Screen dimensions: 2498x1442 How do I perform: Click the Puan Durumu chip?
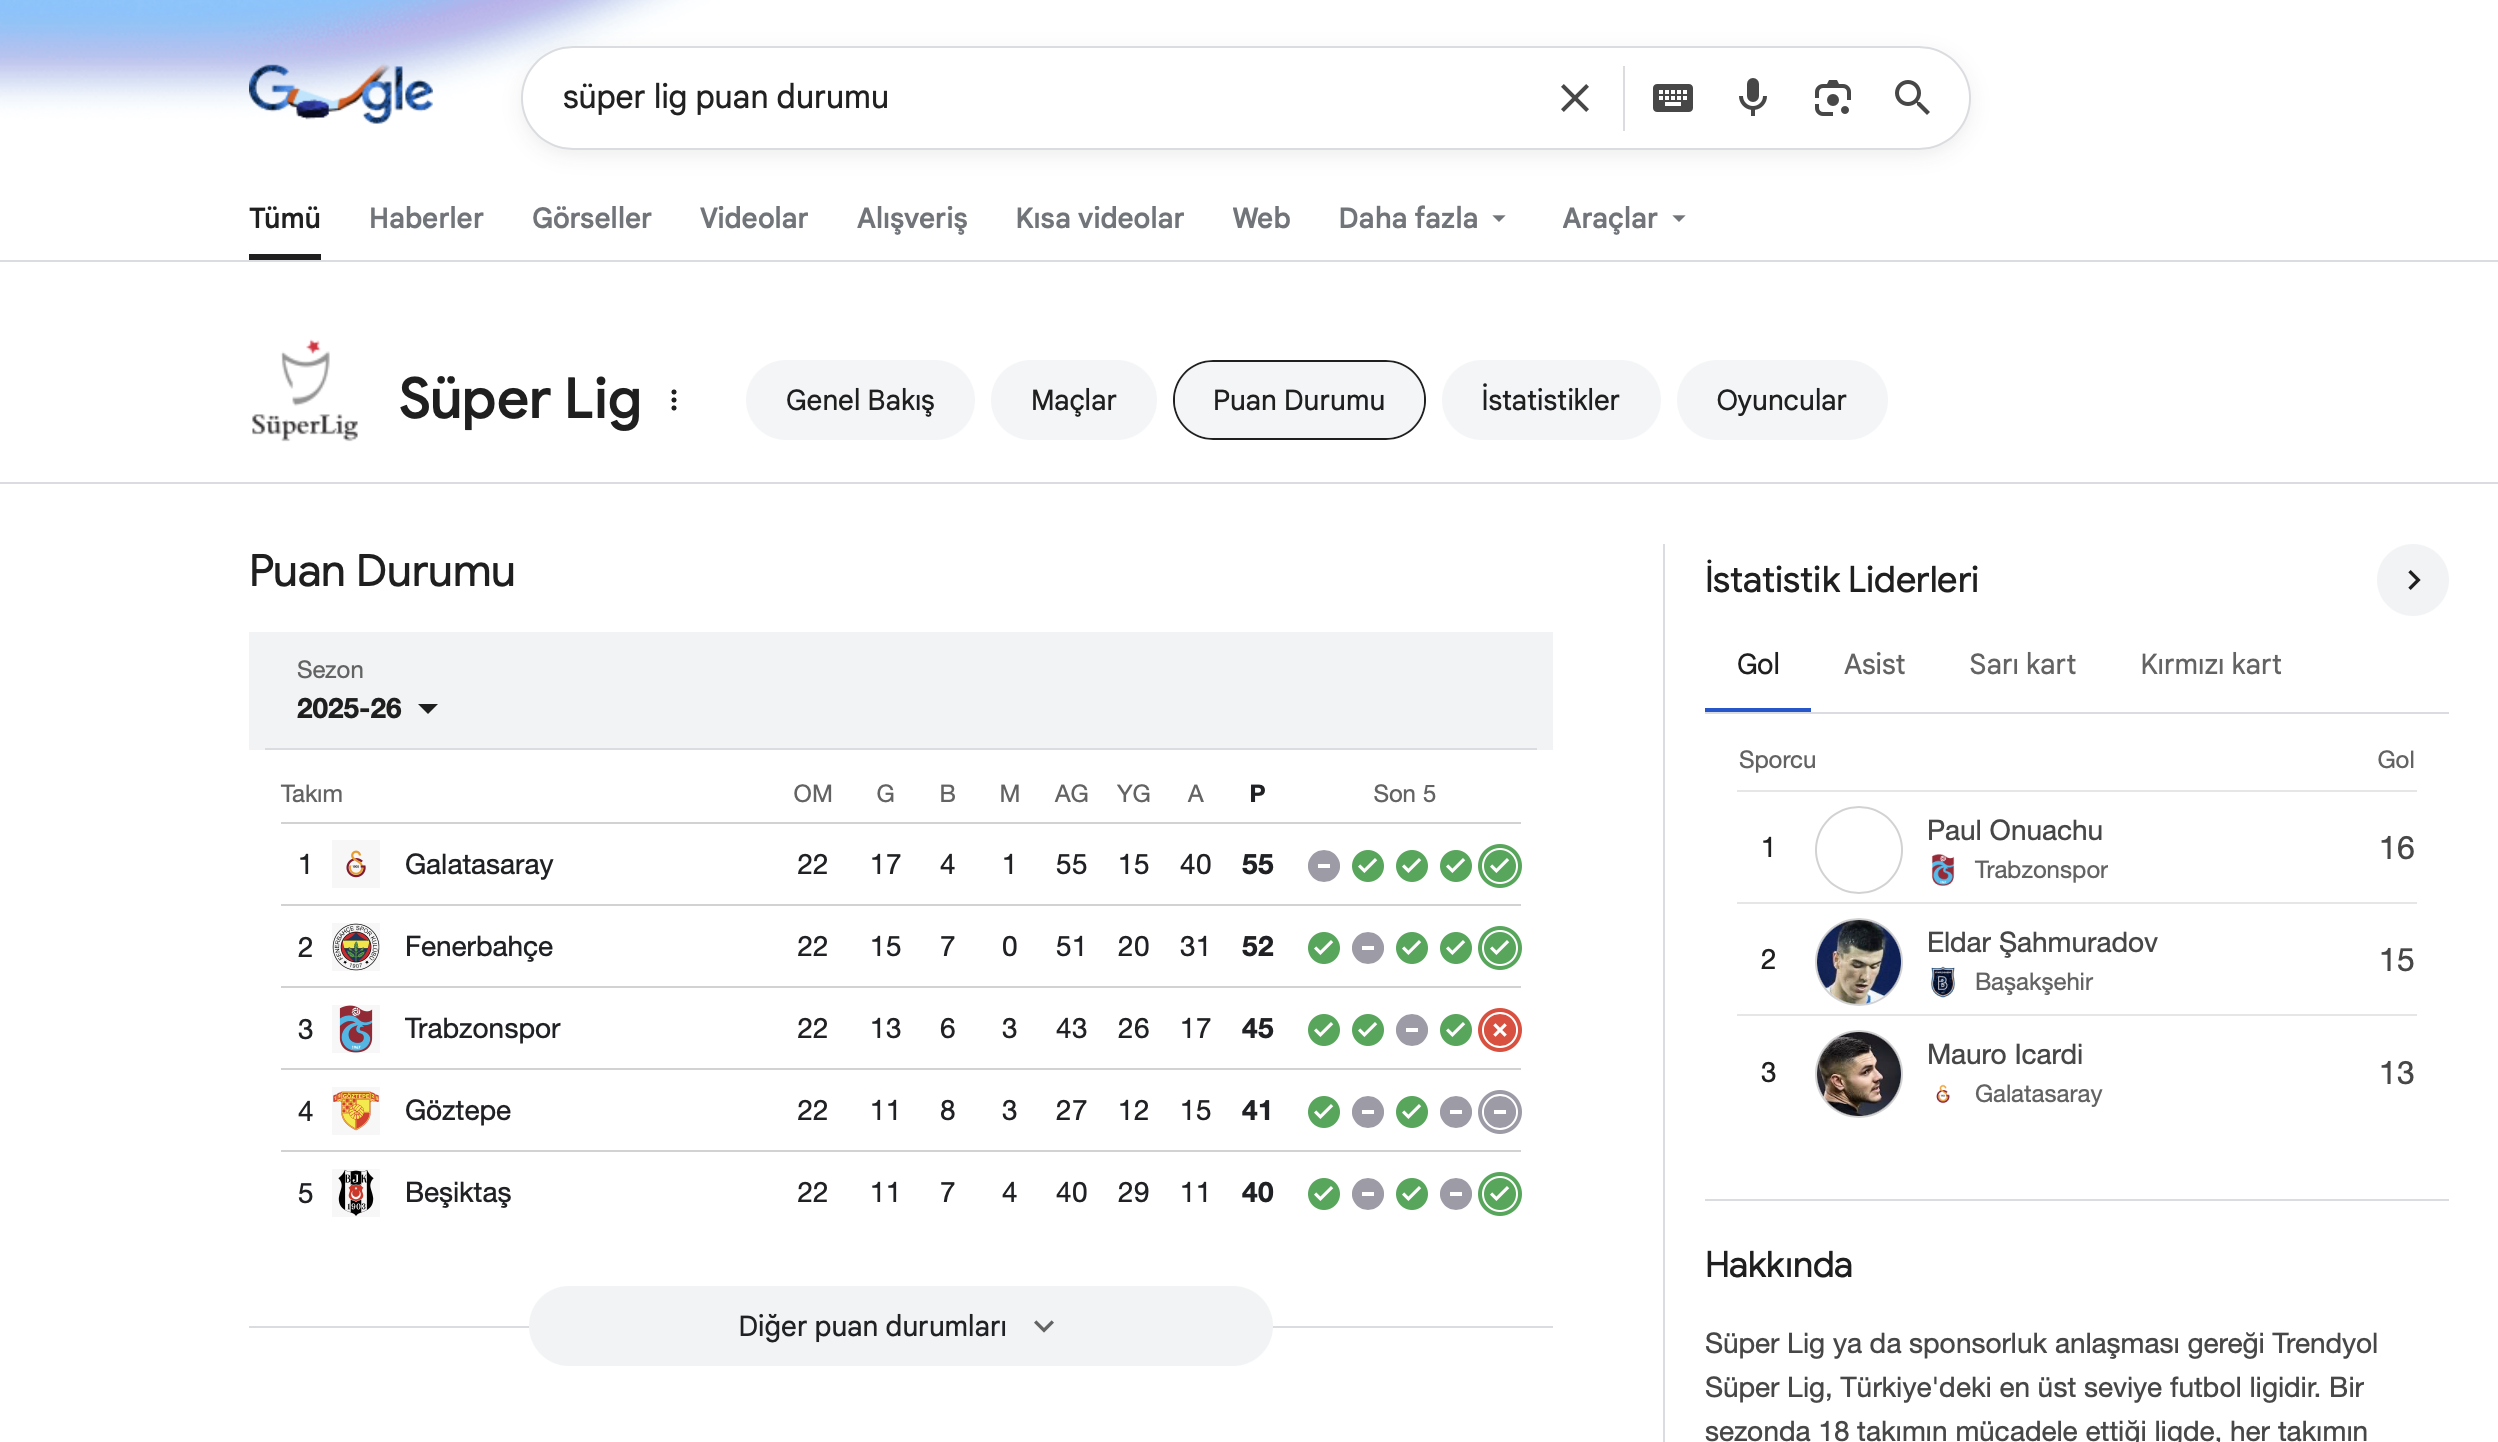tap(1299, 400)
